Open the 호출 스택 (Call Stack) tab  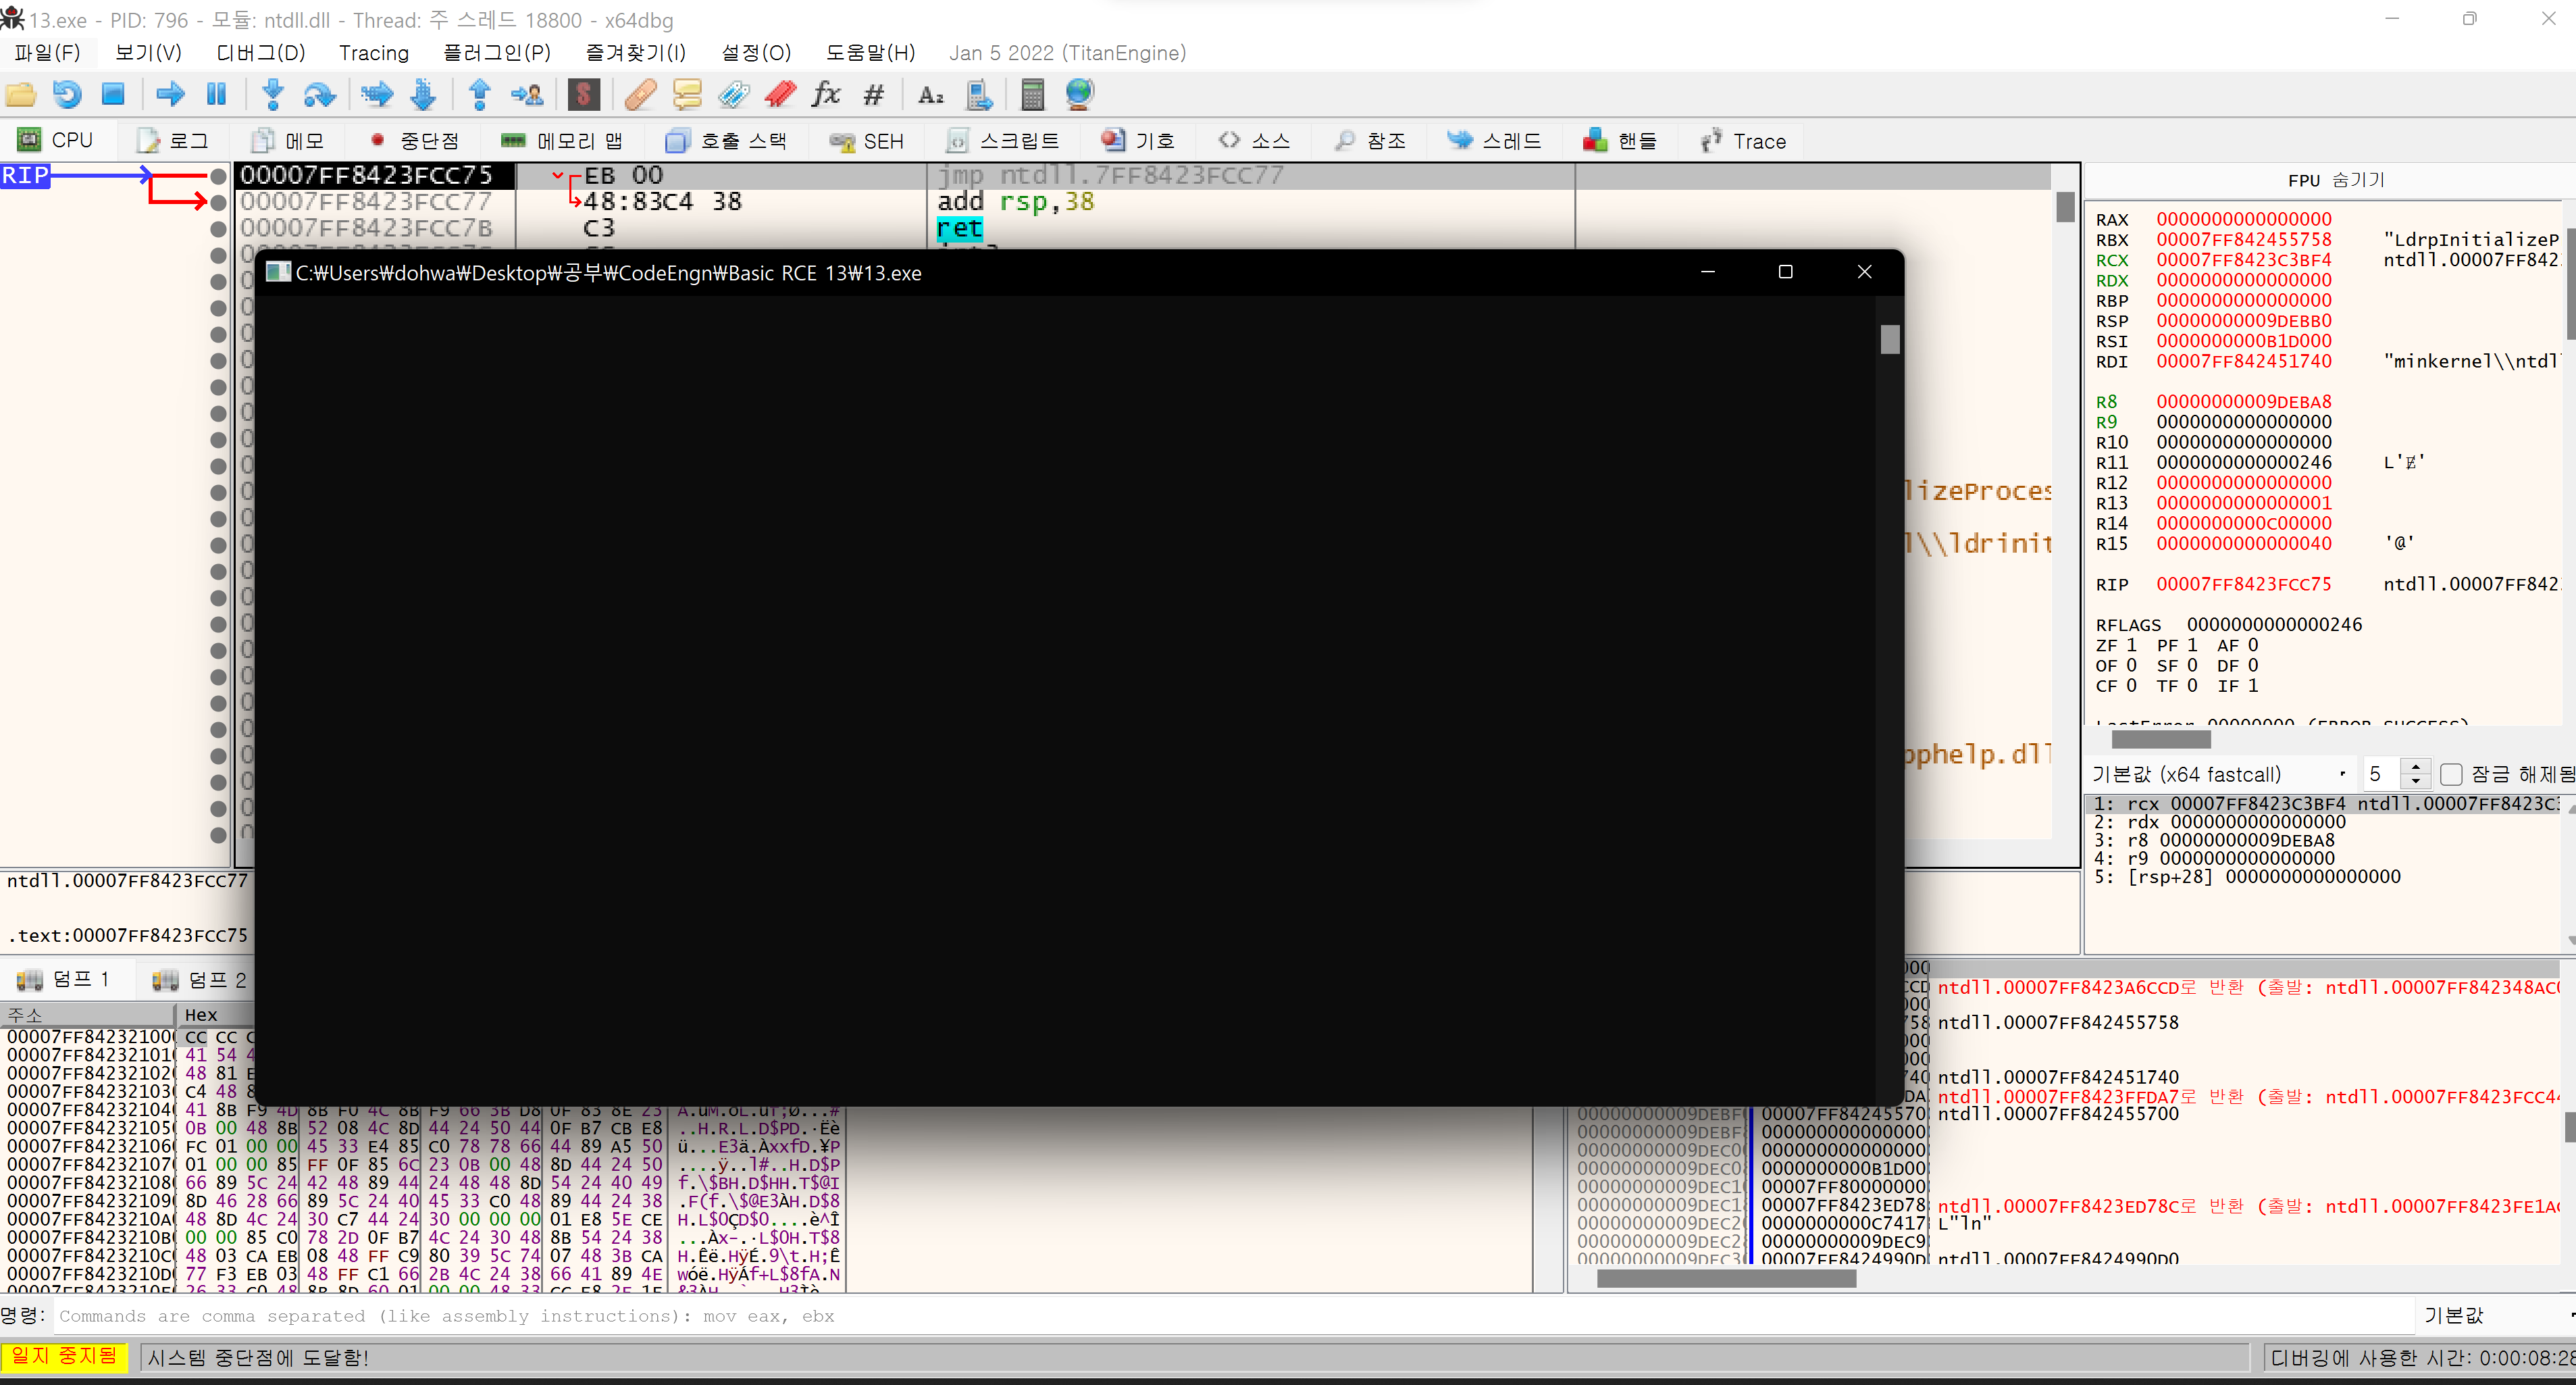[x=726, y=141]
